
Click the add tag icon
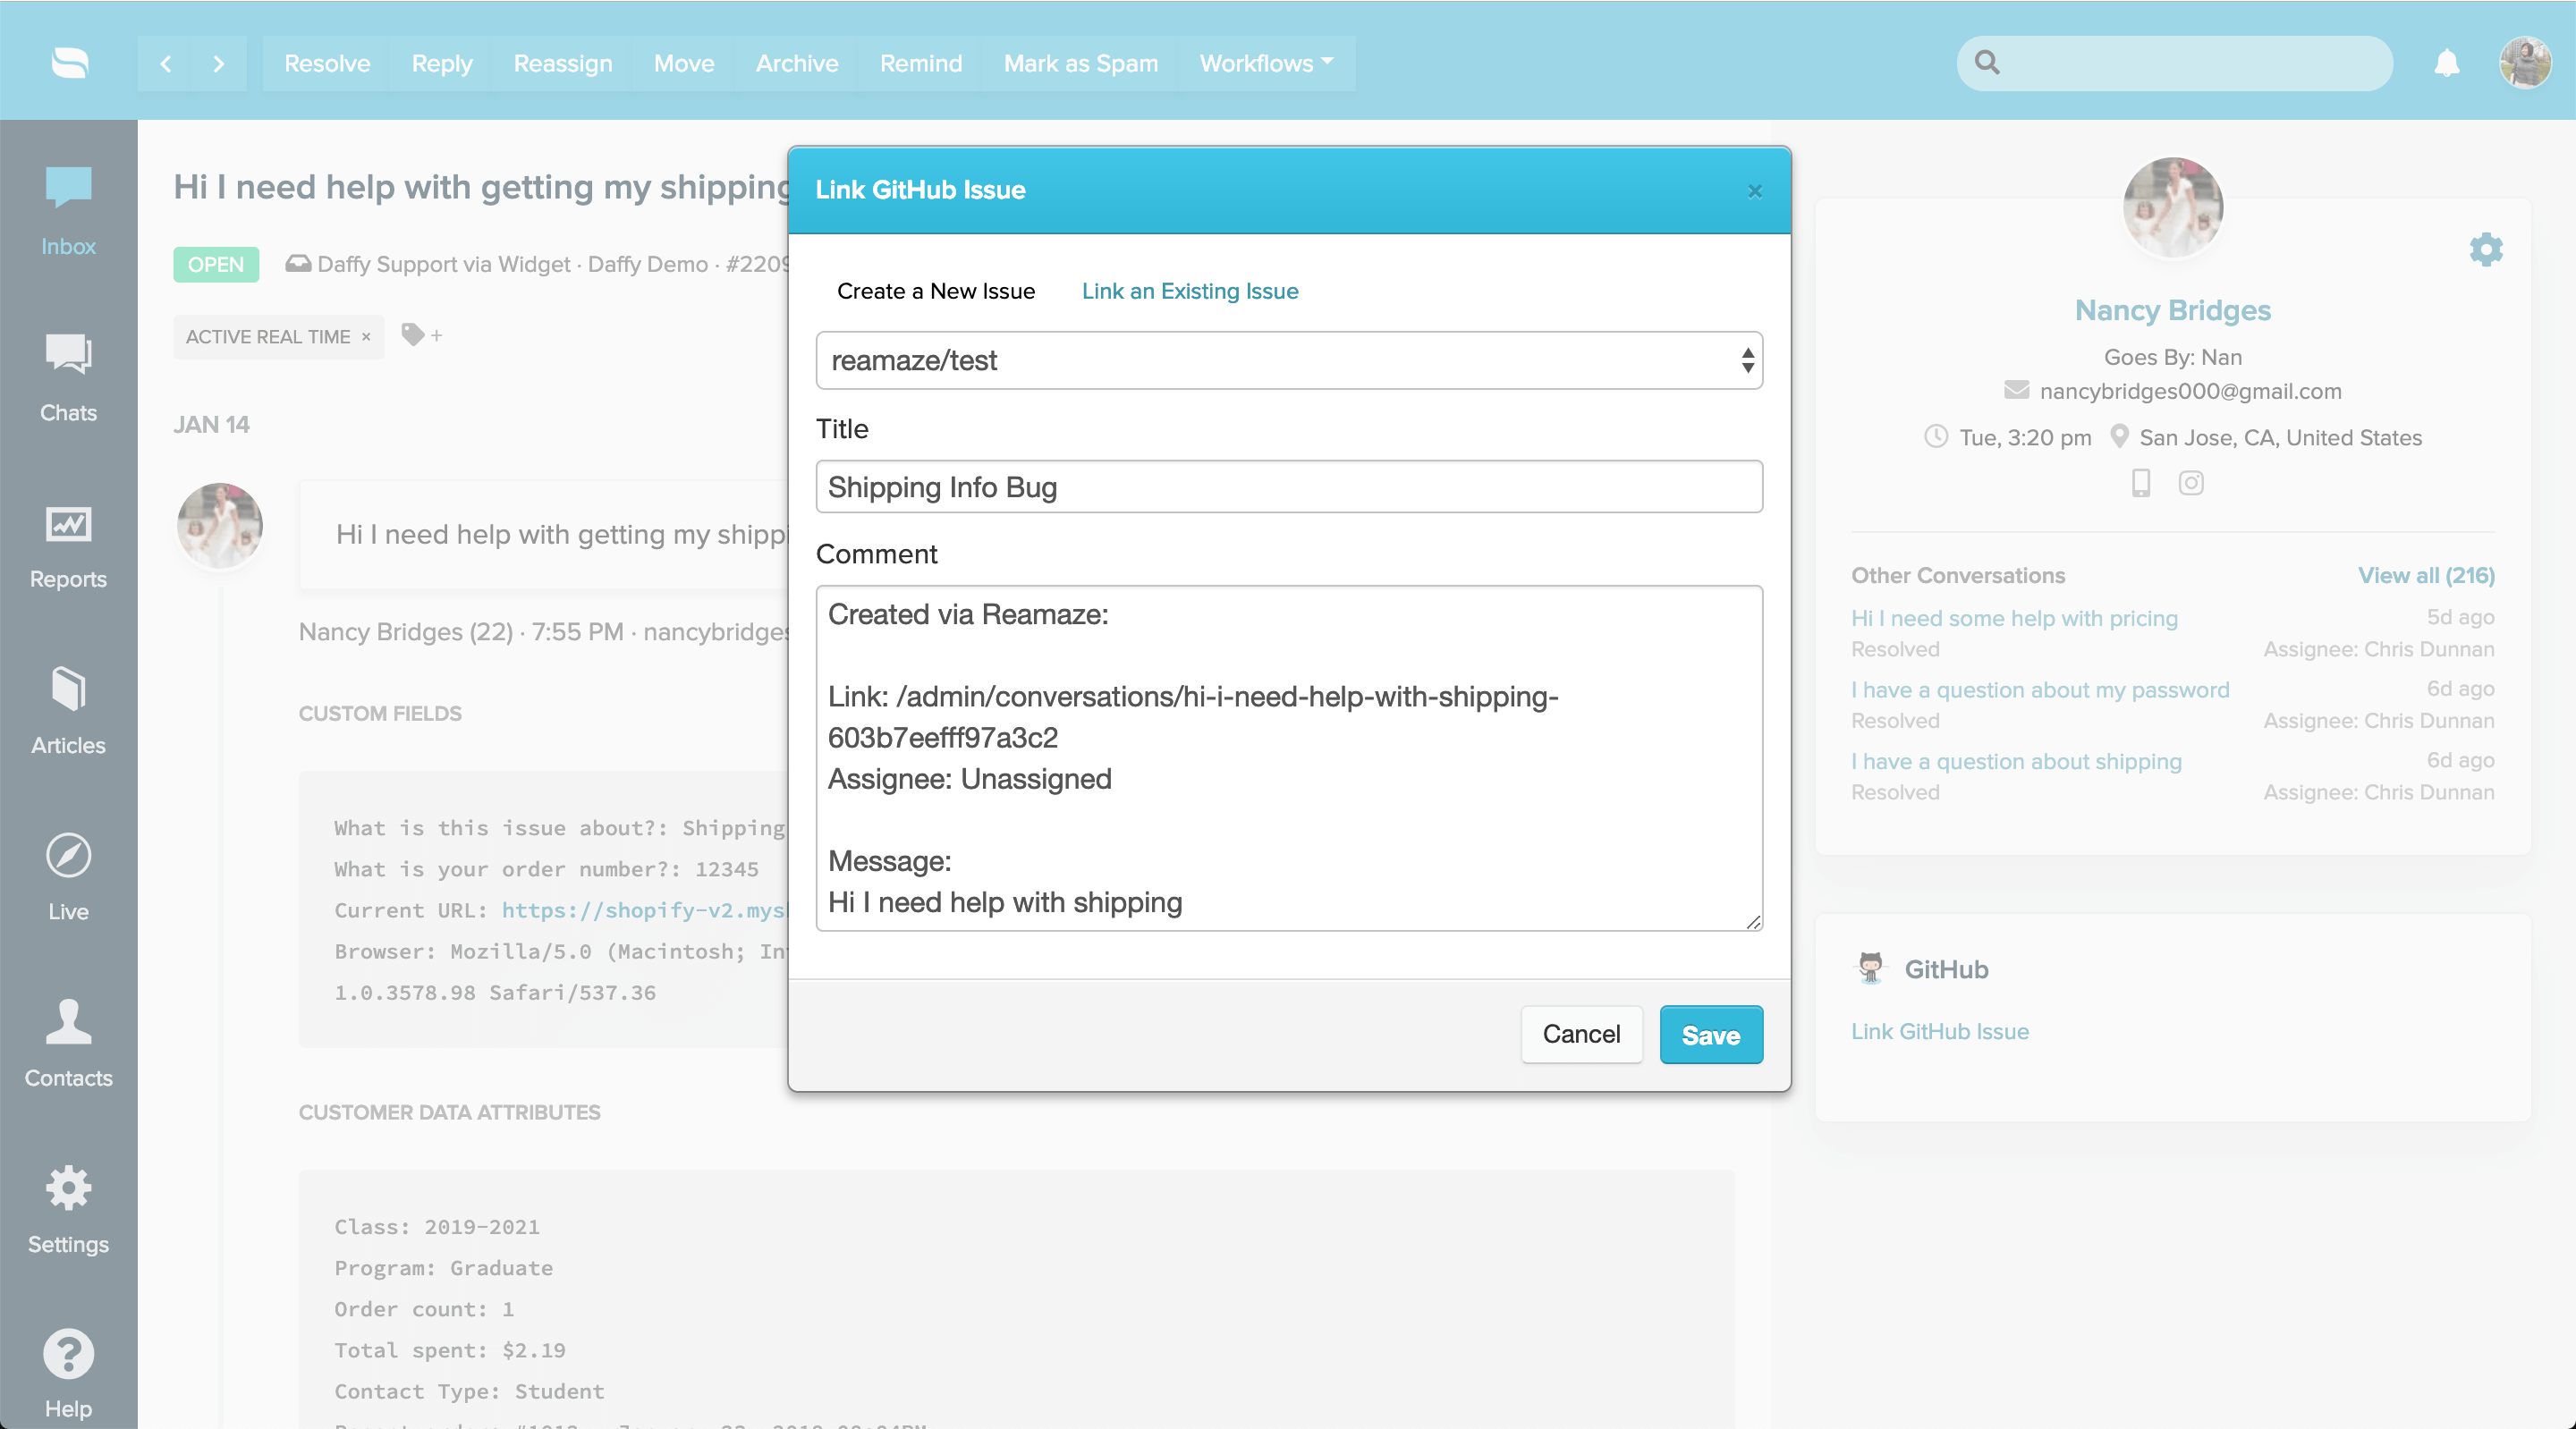[422, 335]
